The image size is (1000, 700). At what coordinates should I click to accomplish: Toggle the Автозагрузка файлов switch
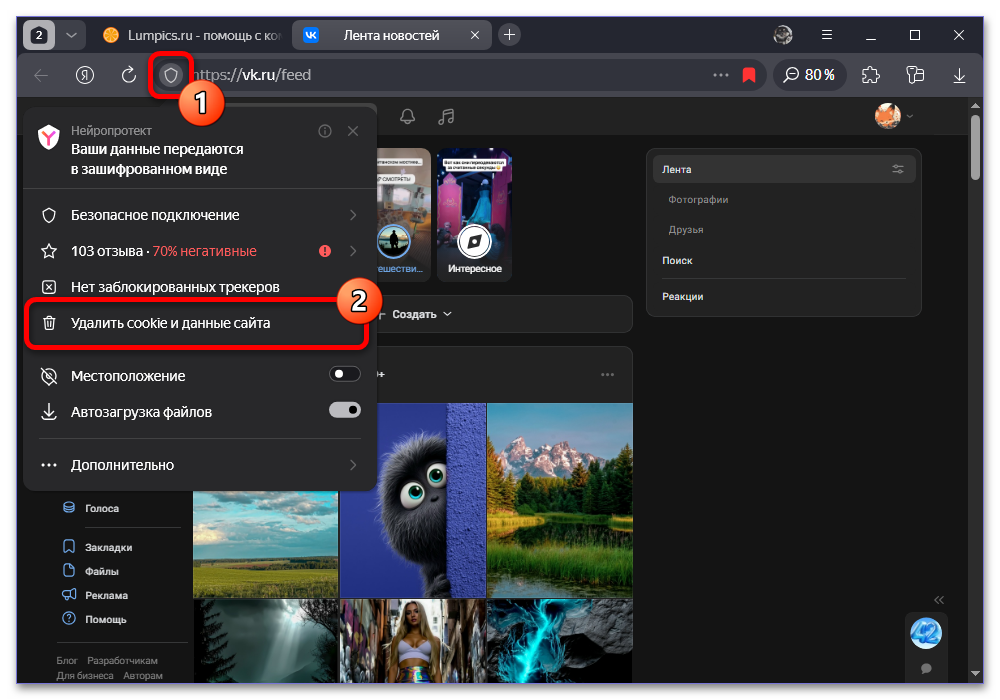coord(344,411)
